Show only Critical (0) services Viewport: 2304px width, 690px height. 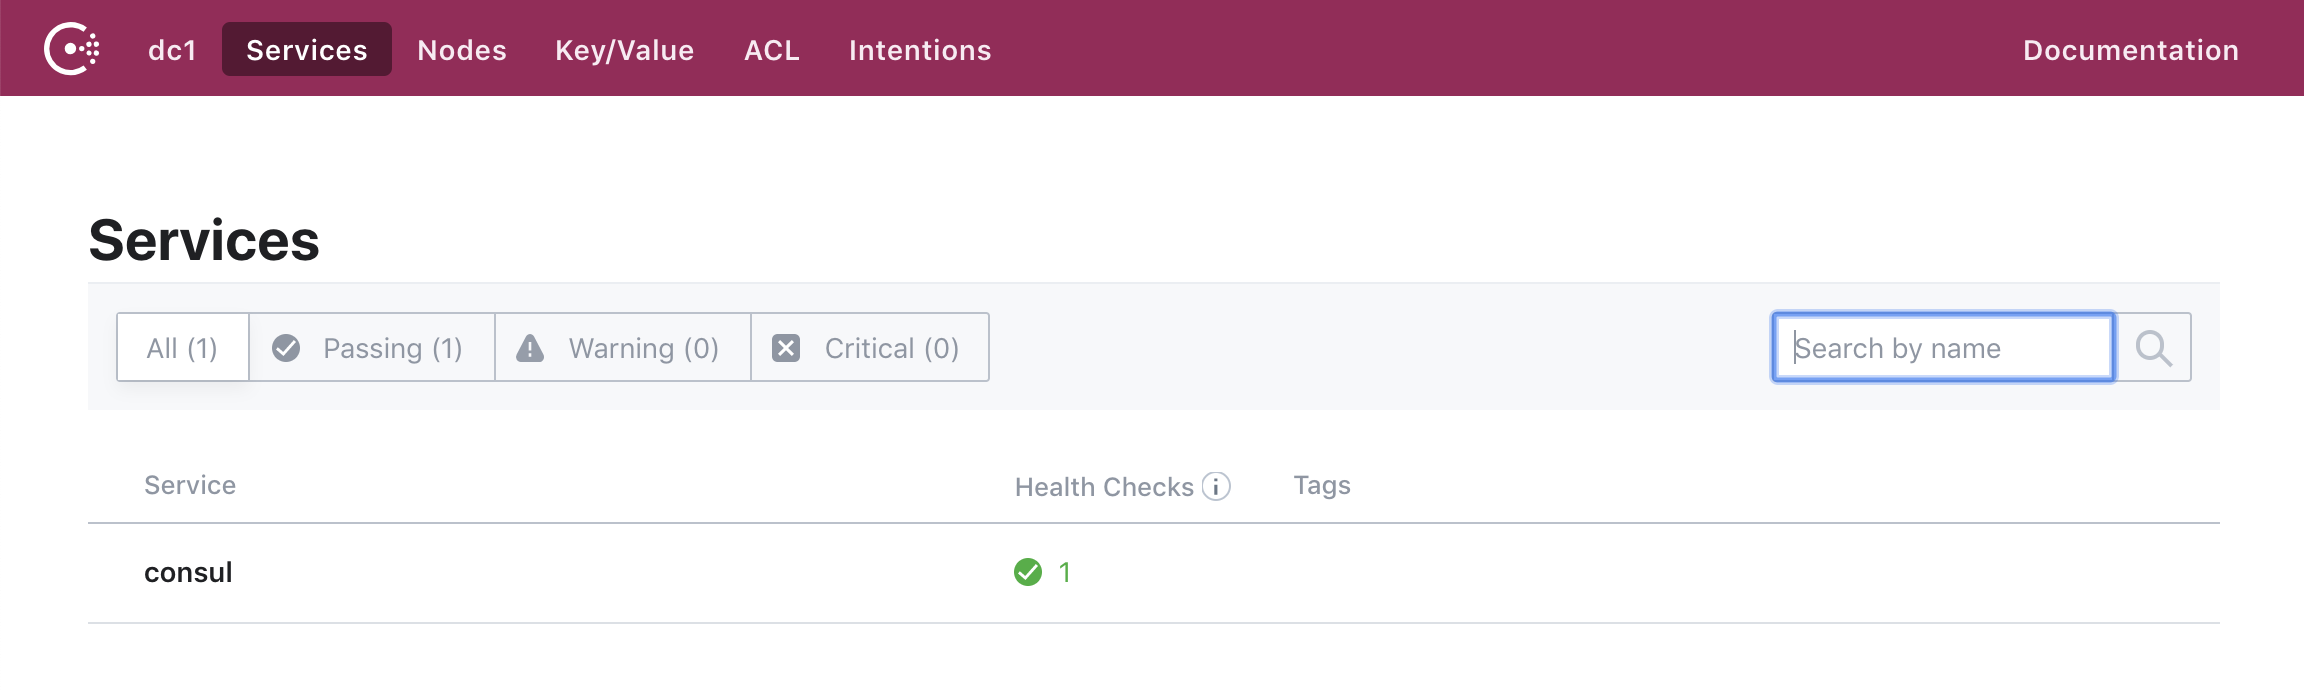[x=891, y=348]
